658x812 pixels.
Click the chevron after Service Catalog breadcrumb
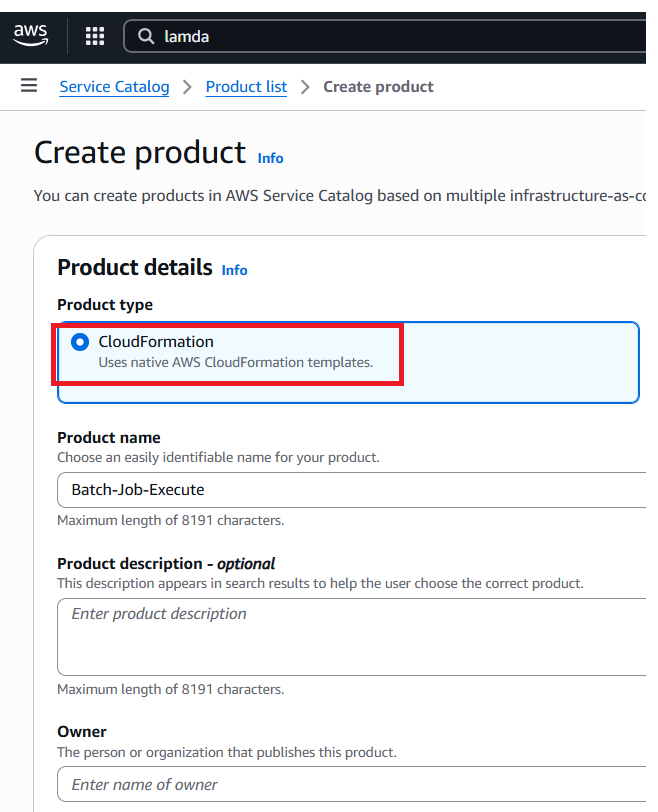(x=187, y=88)
